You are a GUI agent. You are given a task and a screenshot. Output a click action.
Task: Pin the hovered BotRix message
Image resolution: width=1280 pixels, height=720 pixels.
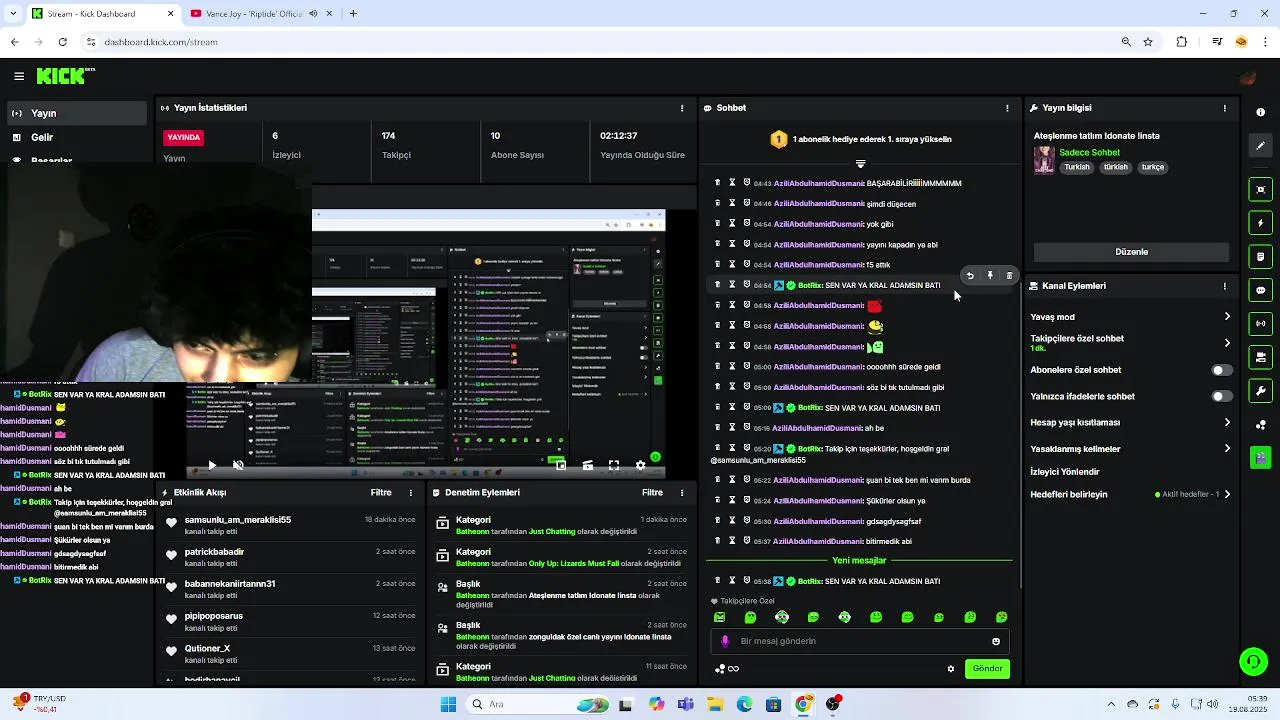[990, 276]
